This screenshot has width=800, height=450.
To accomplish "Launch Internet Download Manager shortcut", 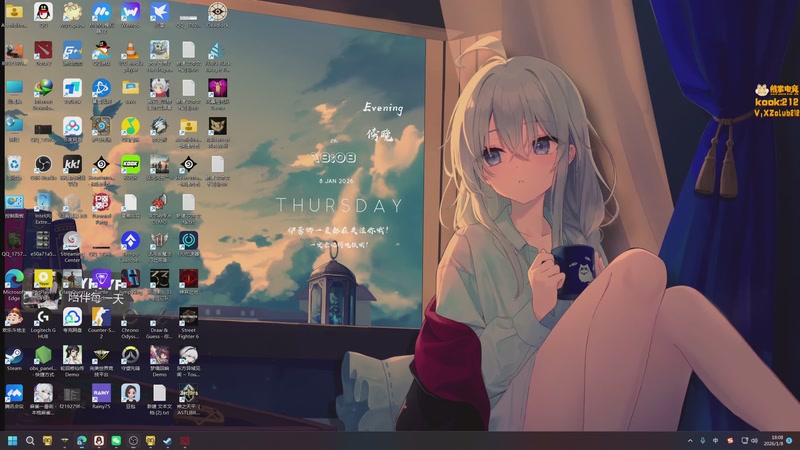I will pyautogui.click(x=43, y=88).
